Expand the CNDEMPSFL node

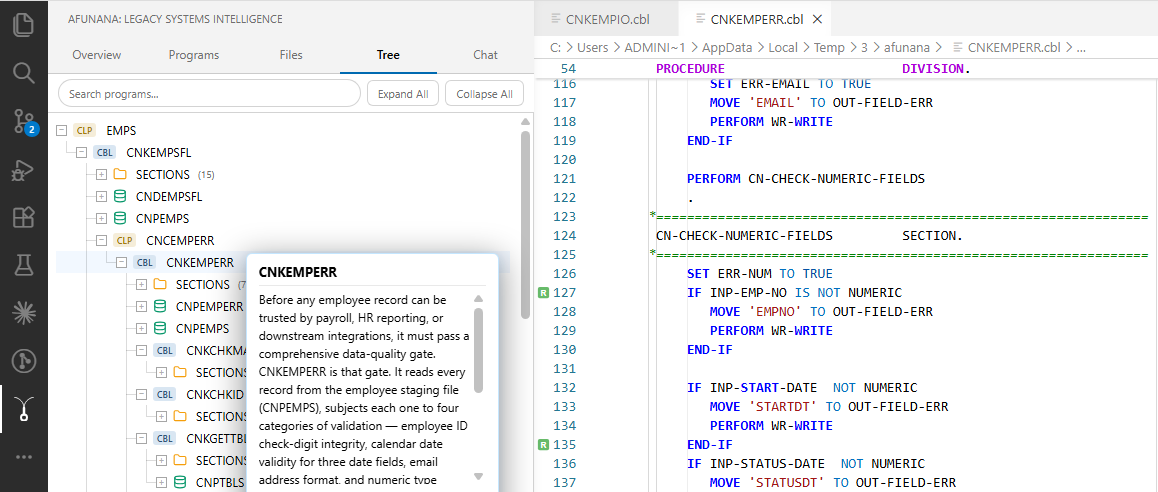(101, 197)
